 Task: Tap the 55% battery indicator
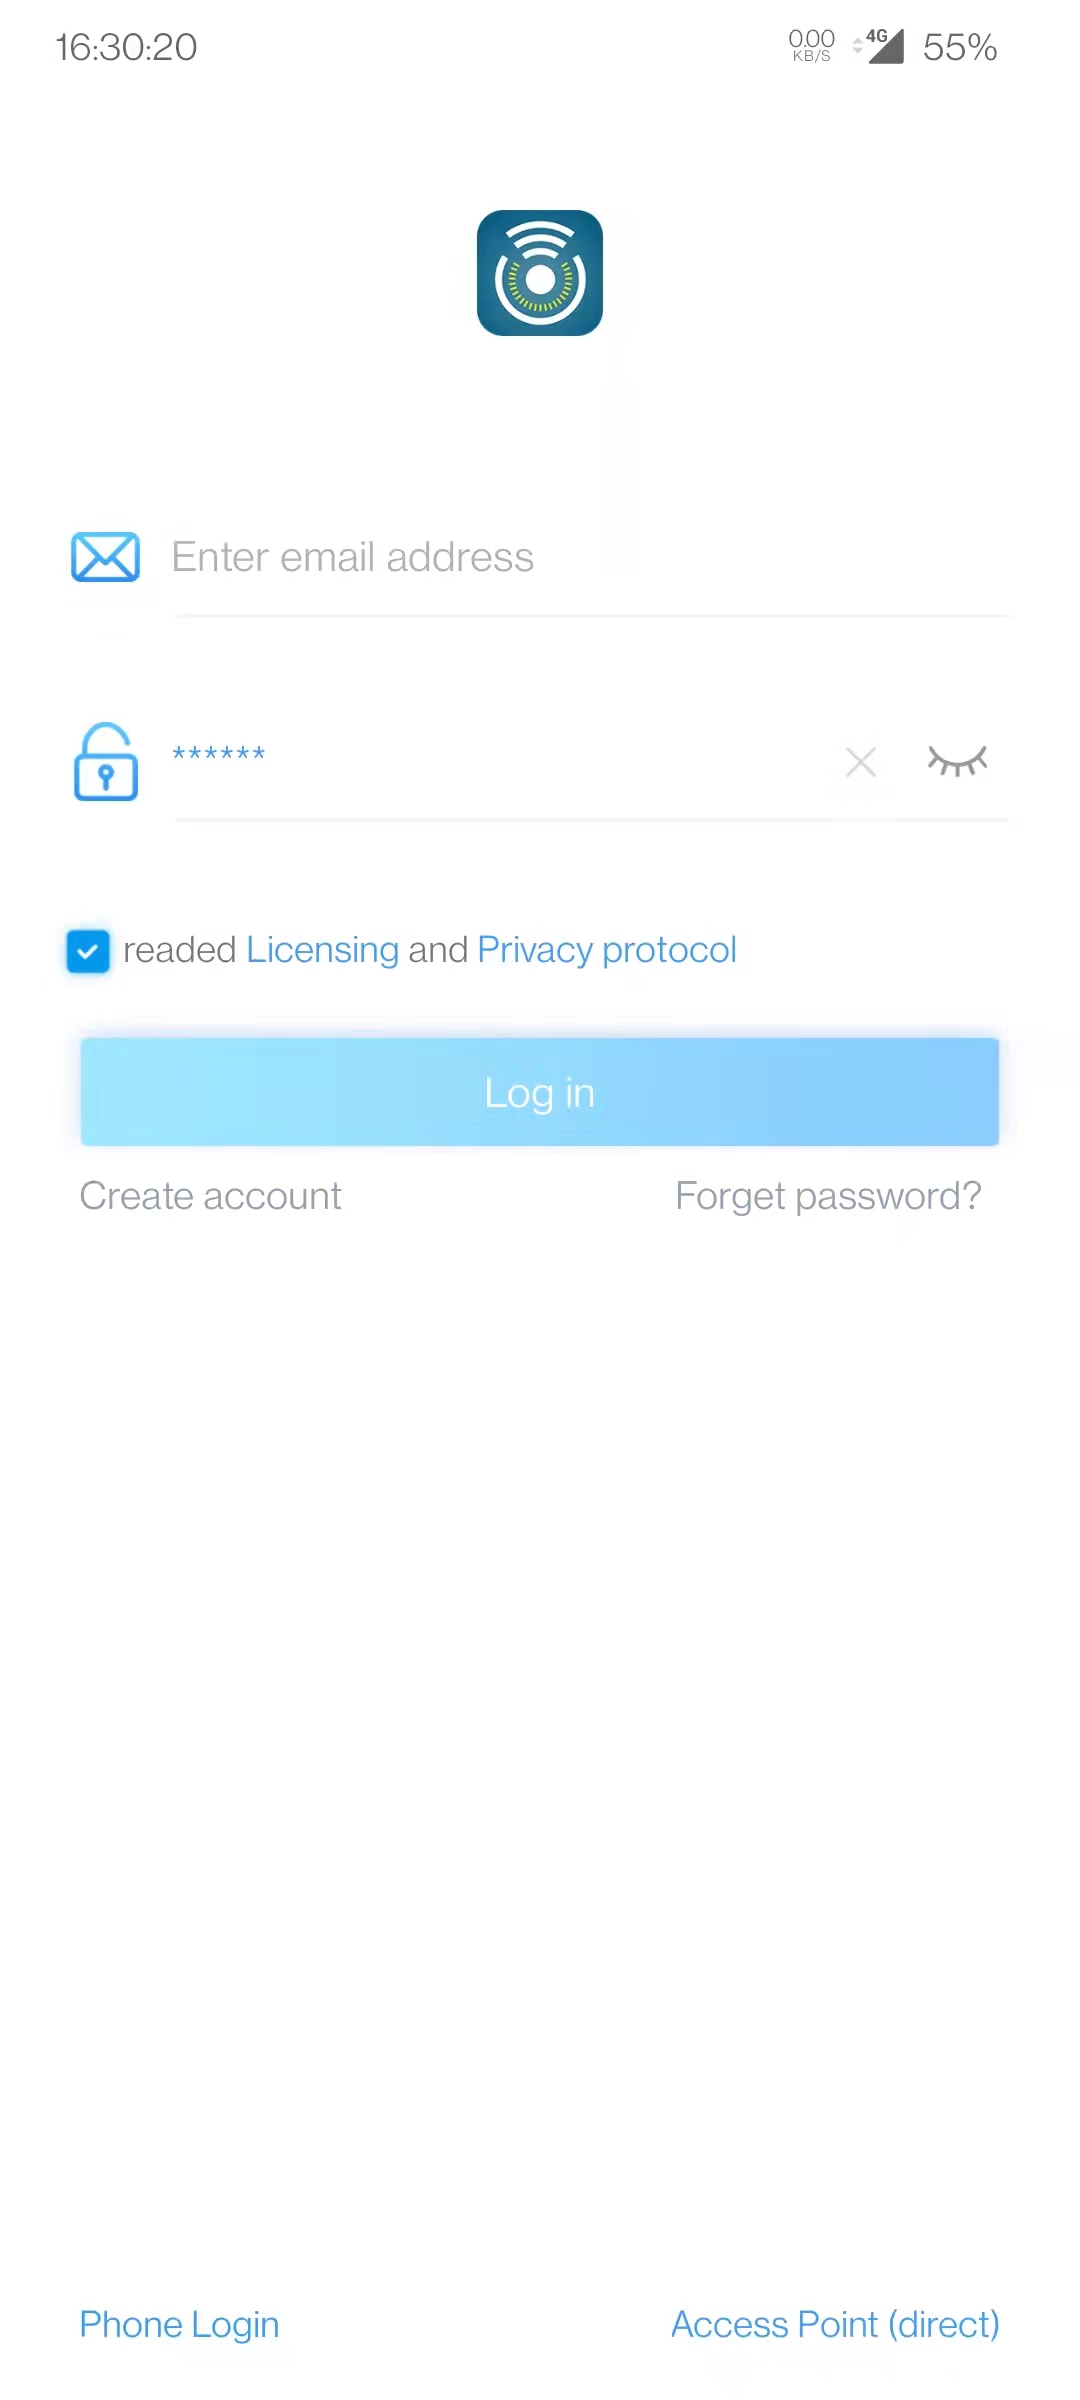[960, 47]
